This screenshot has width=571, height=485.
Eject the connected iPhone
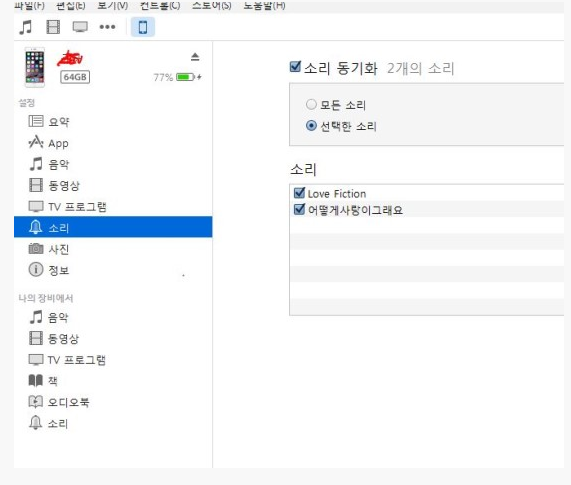tap(195, 57)
